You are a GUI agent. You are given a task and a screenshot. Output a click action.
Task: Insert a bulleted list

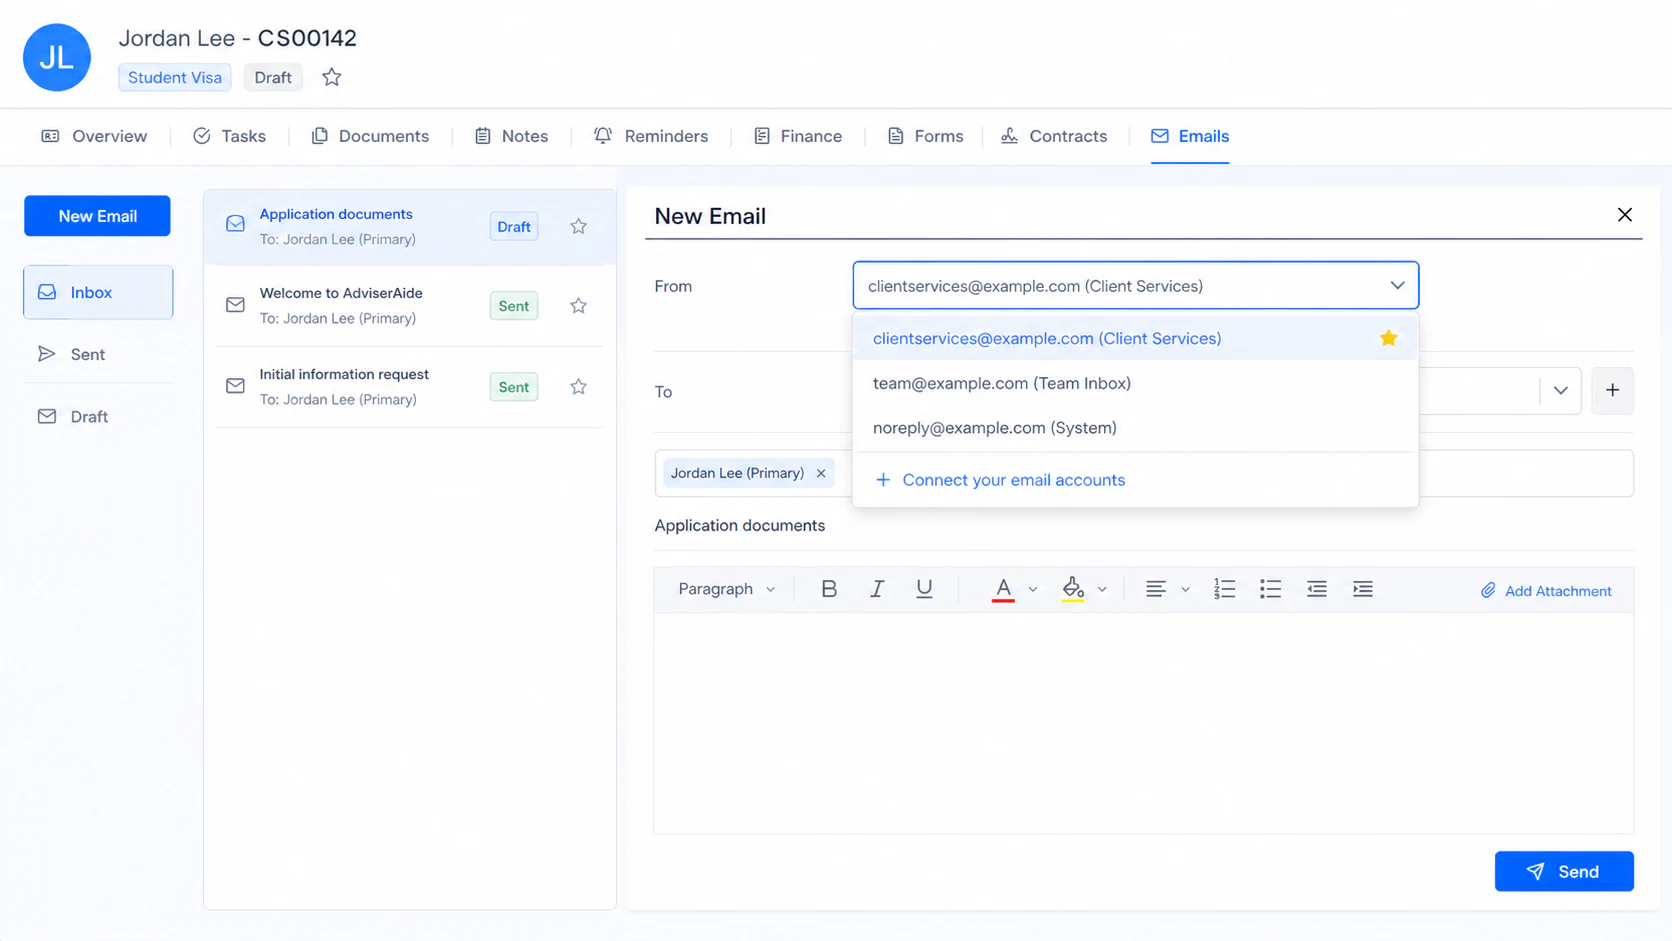point(1270,589)
